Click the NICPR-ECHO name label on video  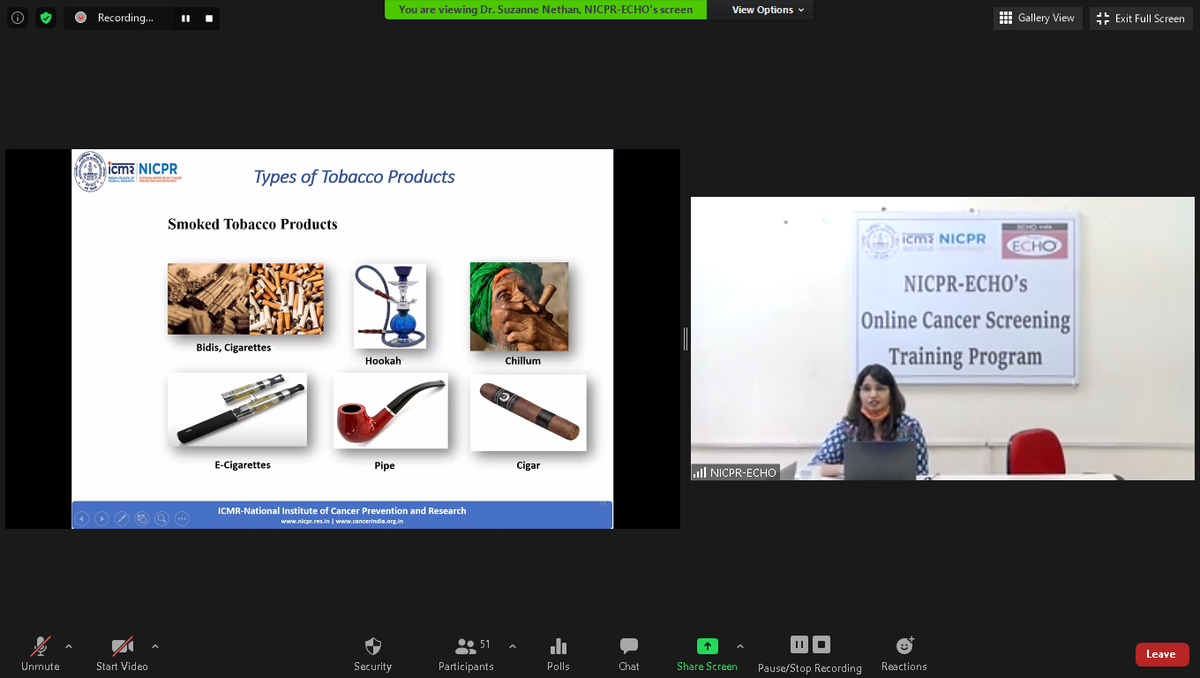[x=735, y=472]
